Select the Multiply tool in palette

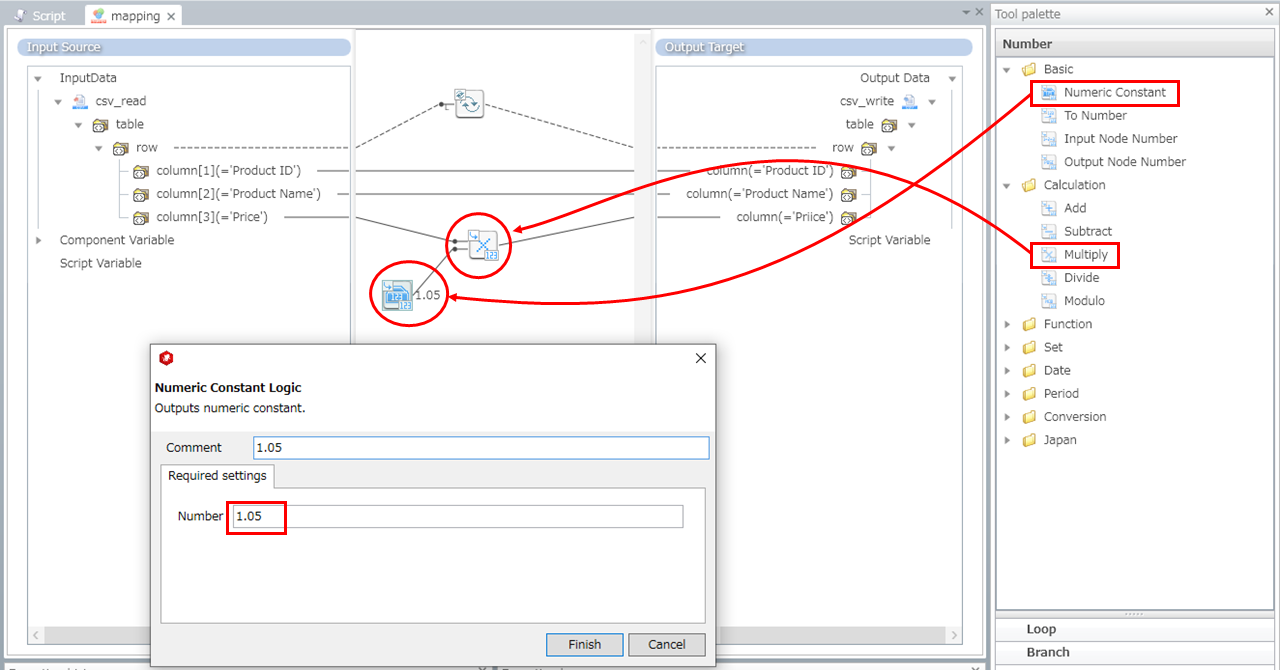point(1085,255)
